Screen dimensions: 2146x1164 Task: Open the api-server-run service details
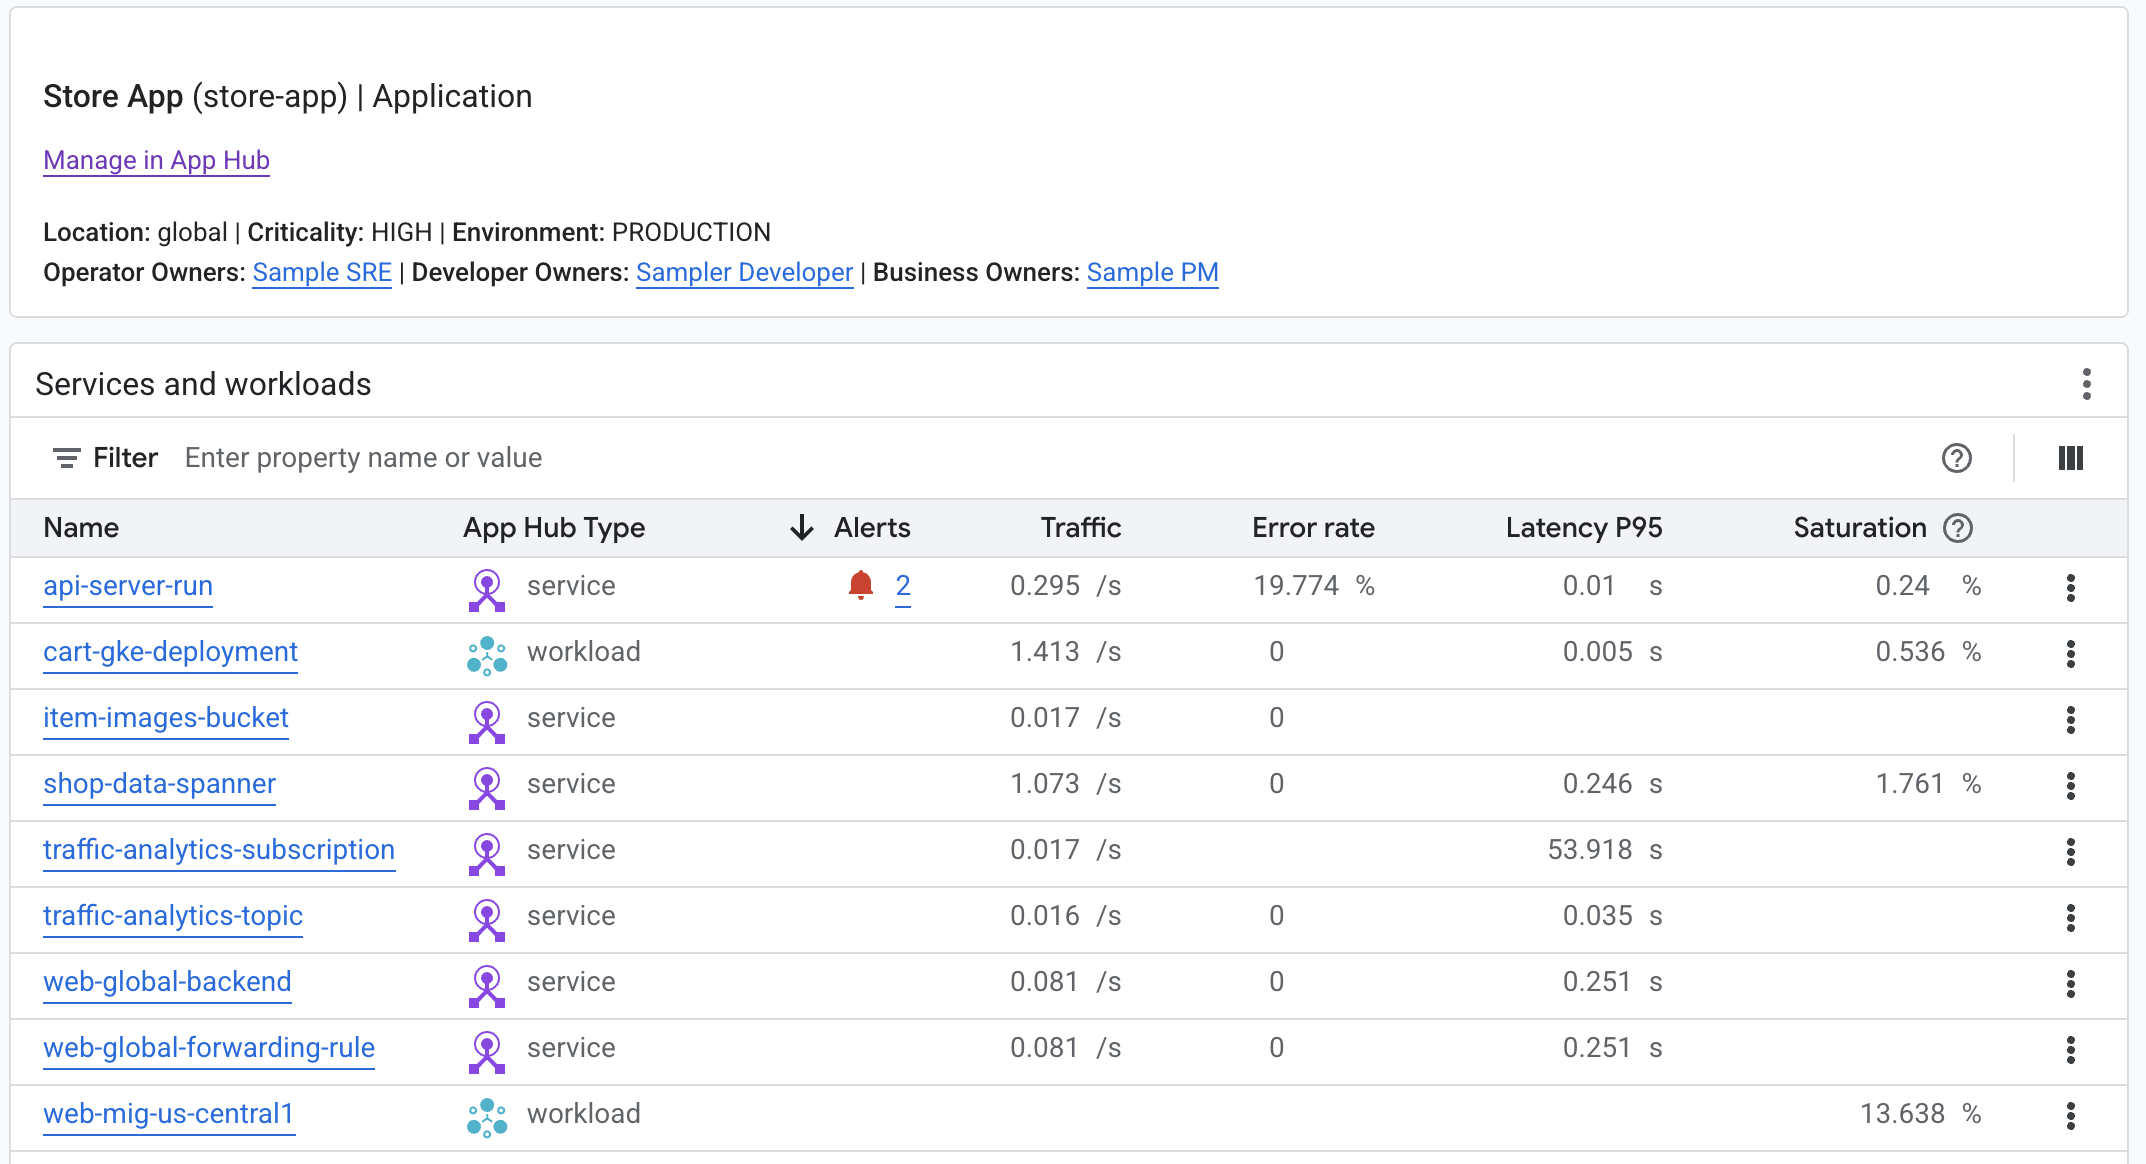click(x=127, y=586)
